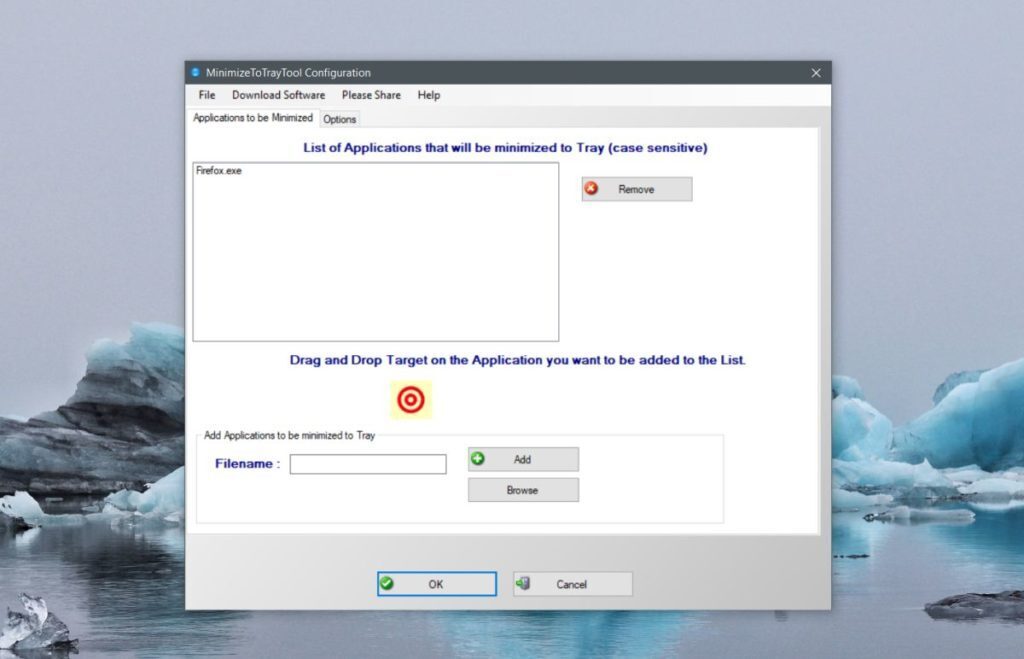Click the red Remove icon next to Remove button
This screenshot has width=1024, height=659.
point(590,188)
